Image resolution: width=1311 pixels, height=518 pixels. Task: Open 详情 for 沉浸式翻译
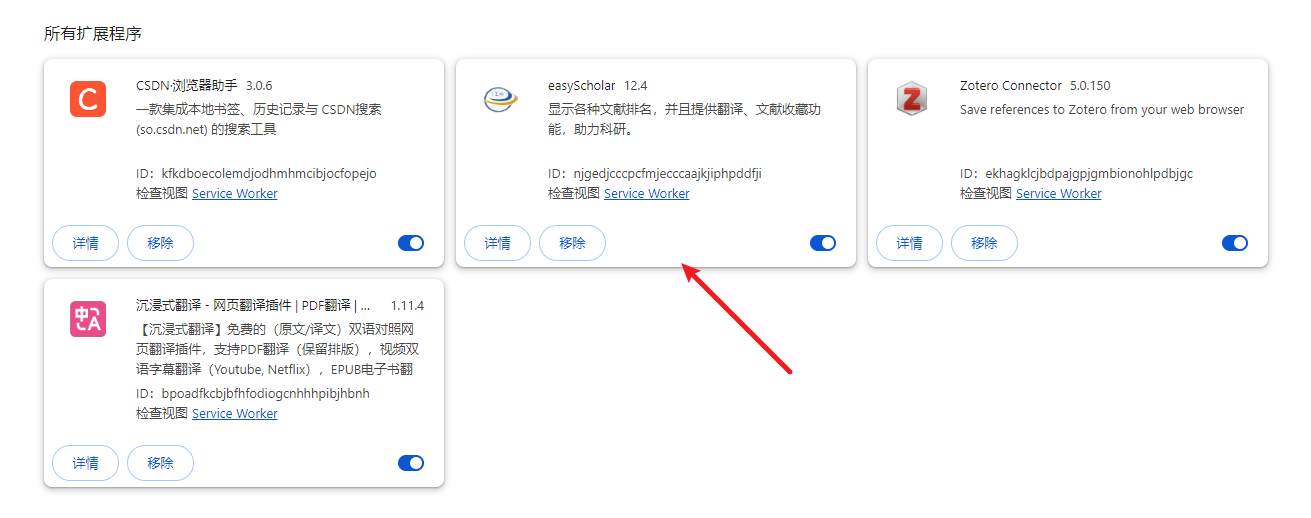(x=86, y=463)
